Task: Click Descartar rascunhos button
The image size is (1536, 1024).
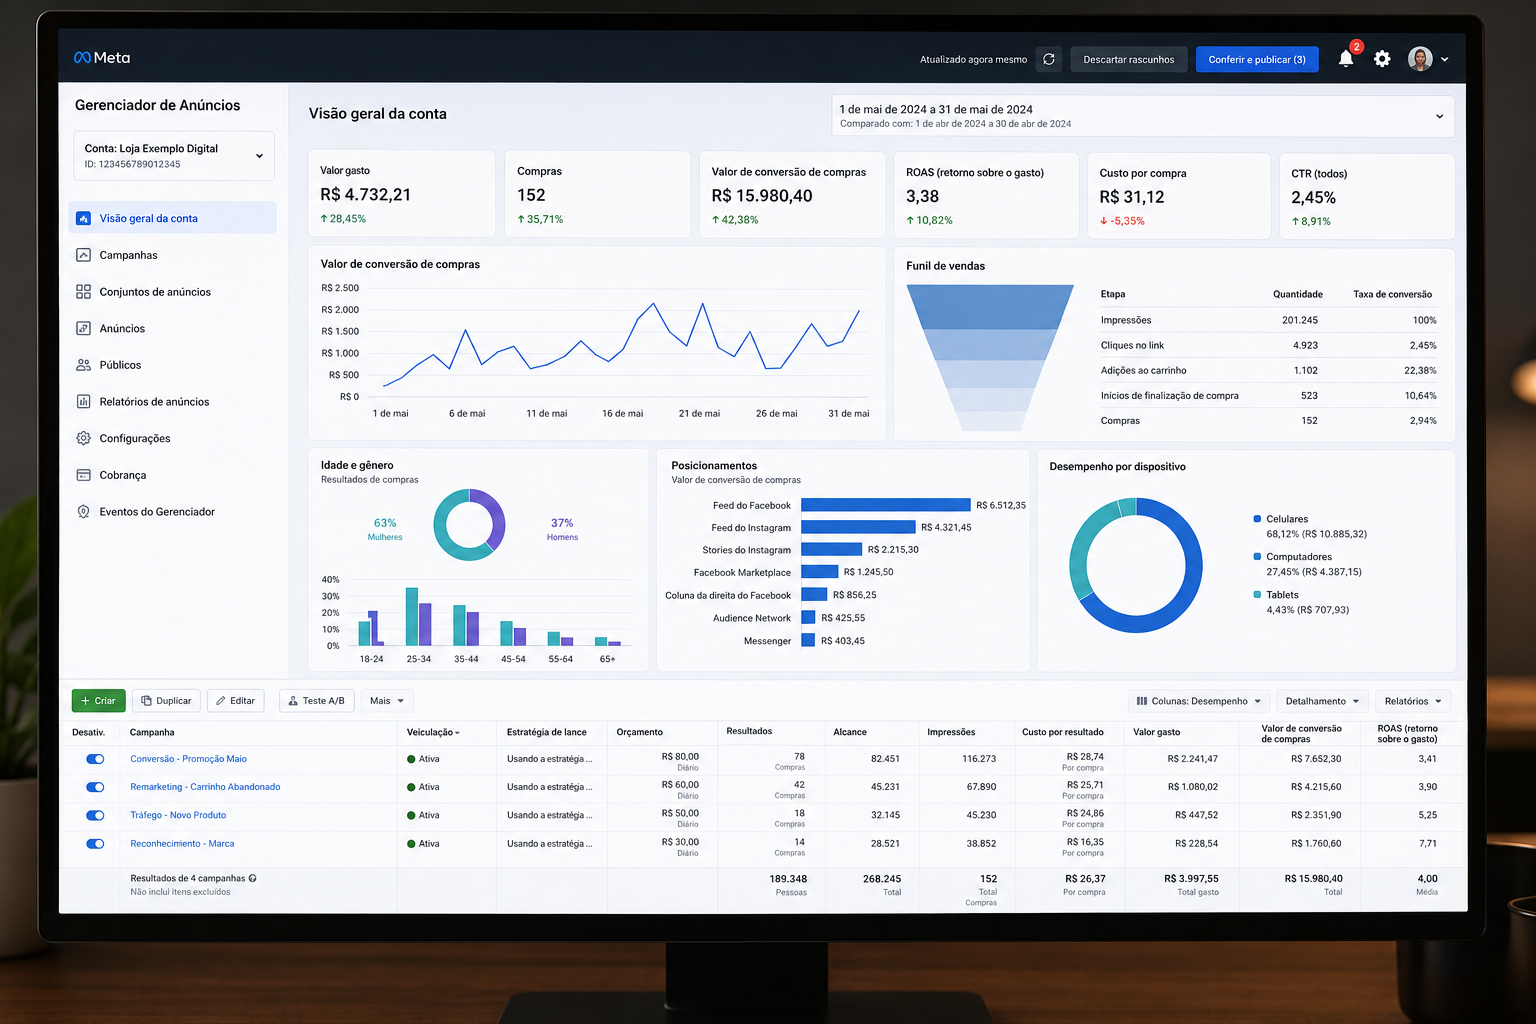Action: (1129, 60)
